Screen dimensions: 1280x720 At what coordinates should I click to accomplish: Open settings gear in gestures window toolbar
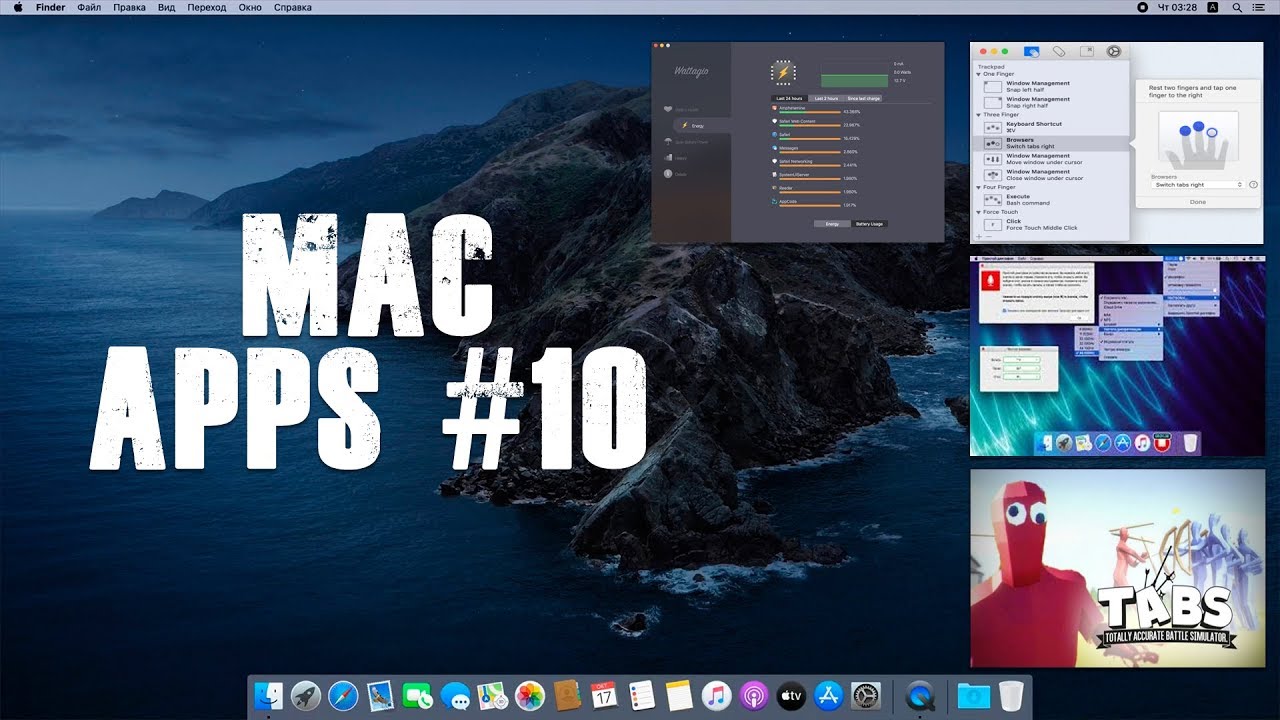[1113, 52]
